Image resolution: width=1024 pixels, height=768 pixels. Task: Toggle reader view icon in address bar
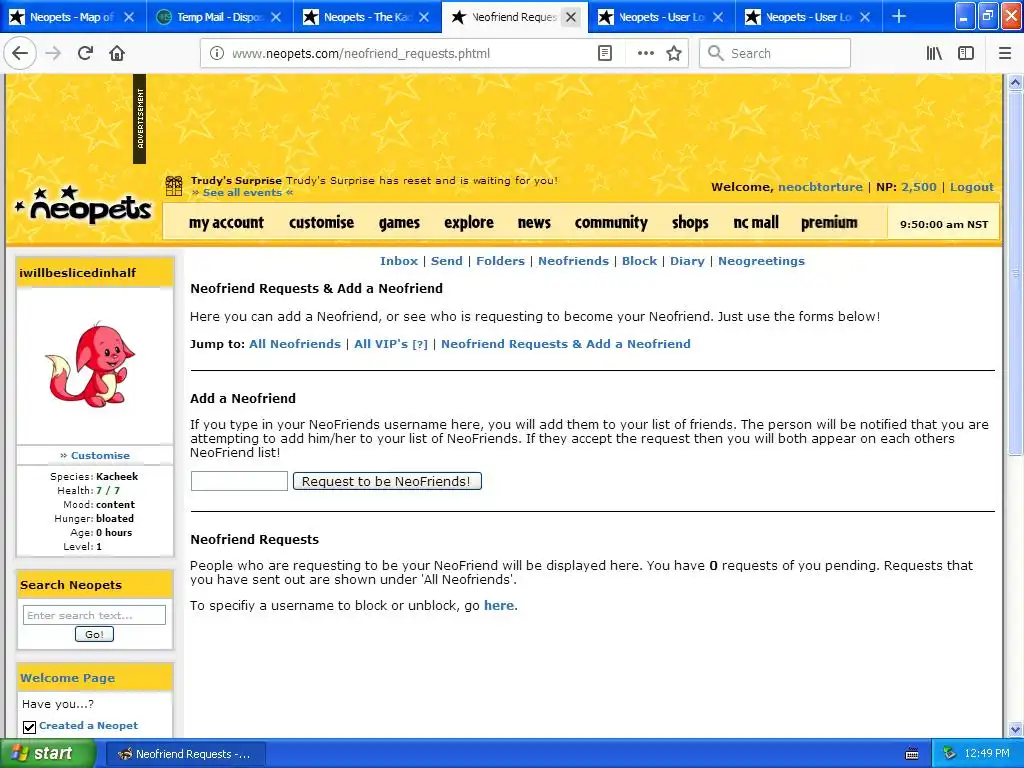coord(605,54)
